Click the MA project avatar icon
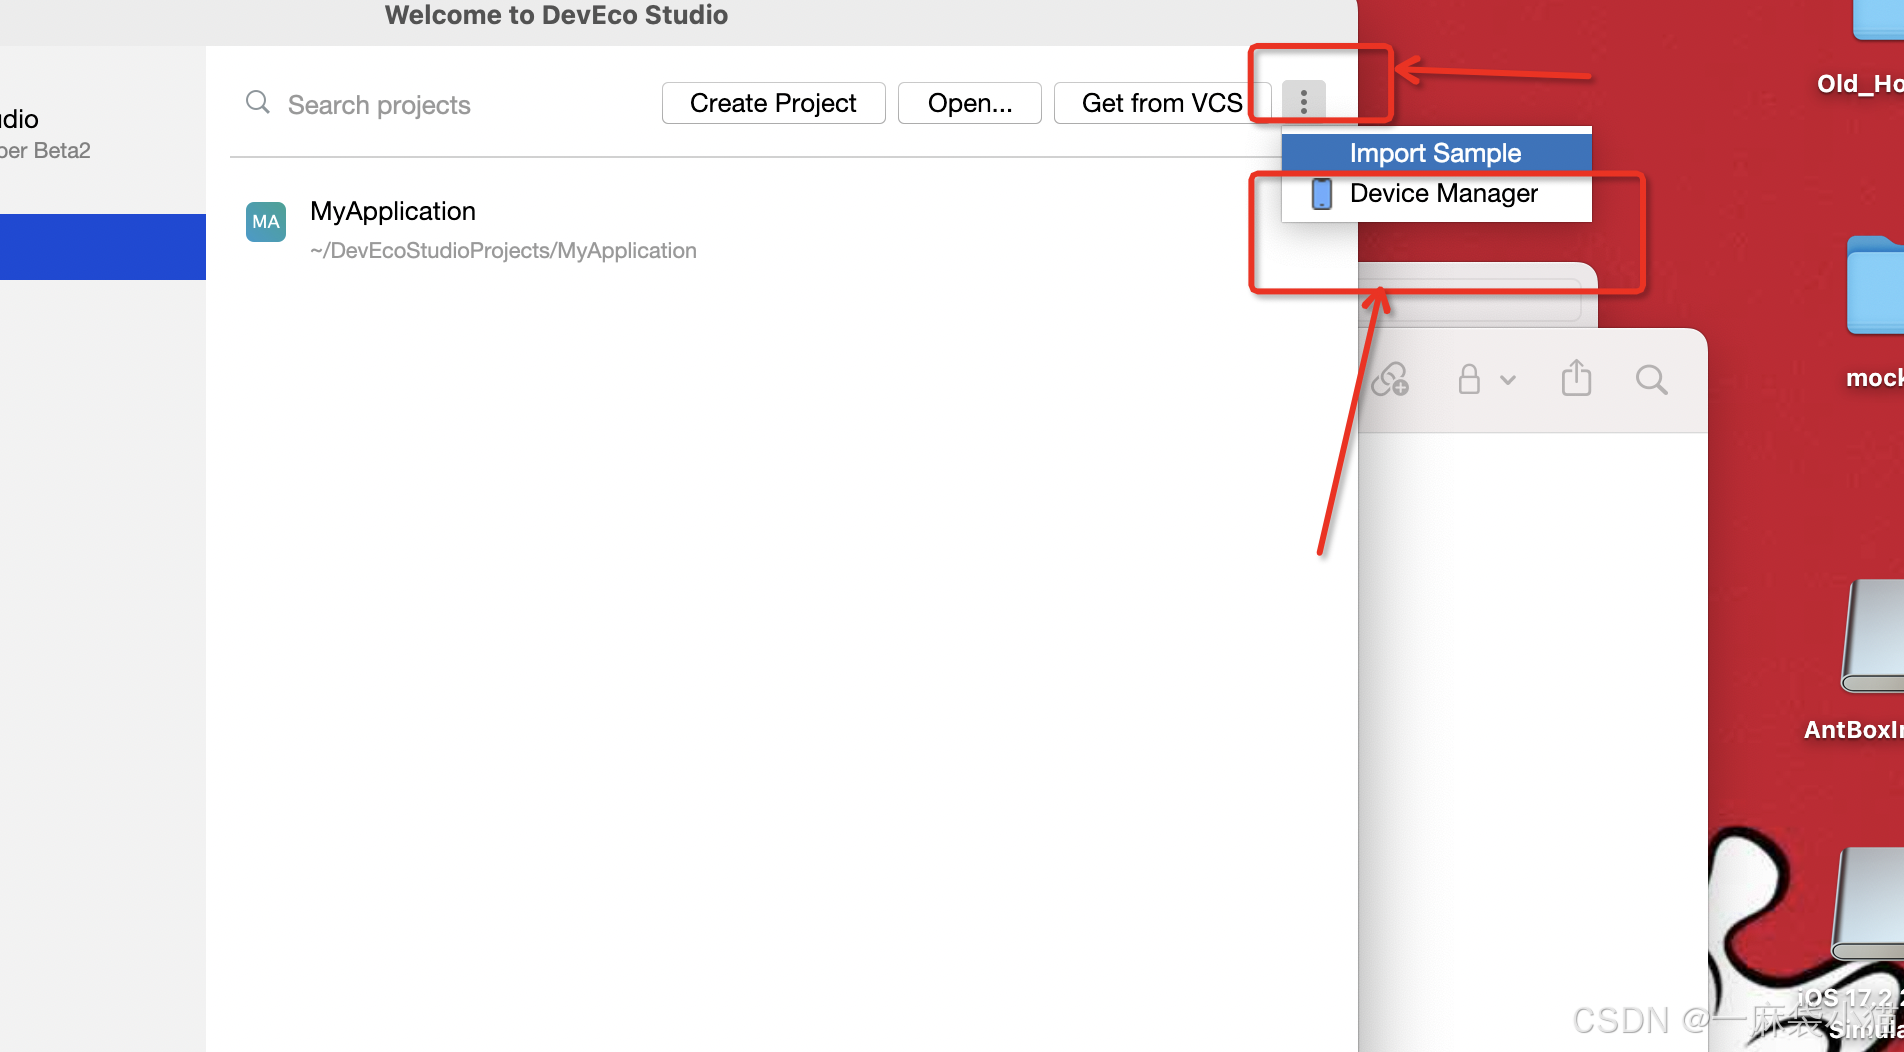The image size is (1904, 1052). (x=266, y=221)
